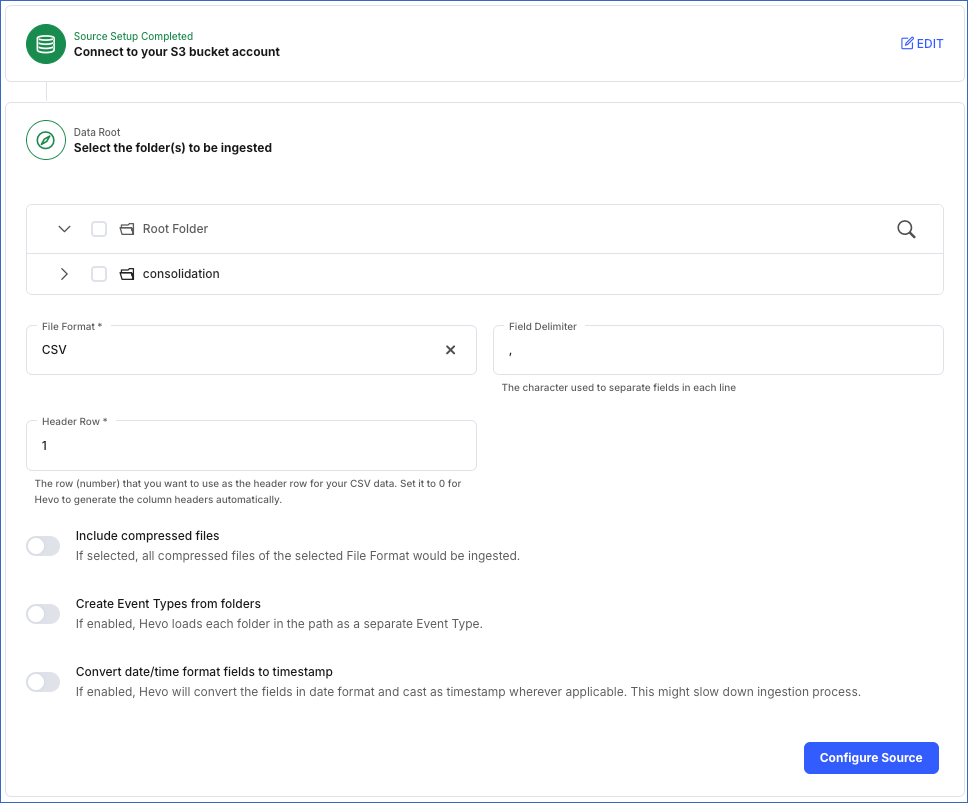The width and height of the screenshot is (968, 803).
Task: Click the Field Delimiter input field
Action: click(x=718, y=350)
